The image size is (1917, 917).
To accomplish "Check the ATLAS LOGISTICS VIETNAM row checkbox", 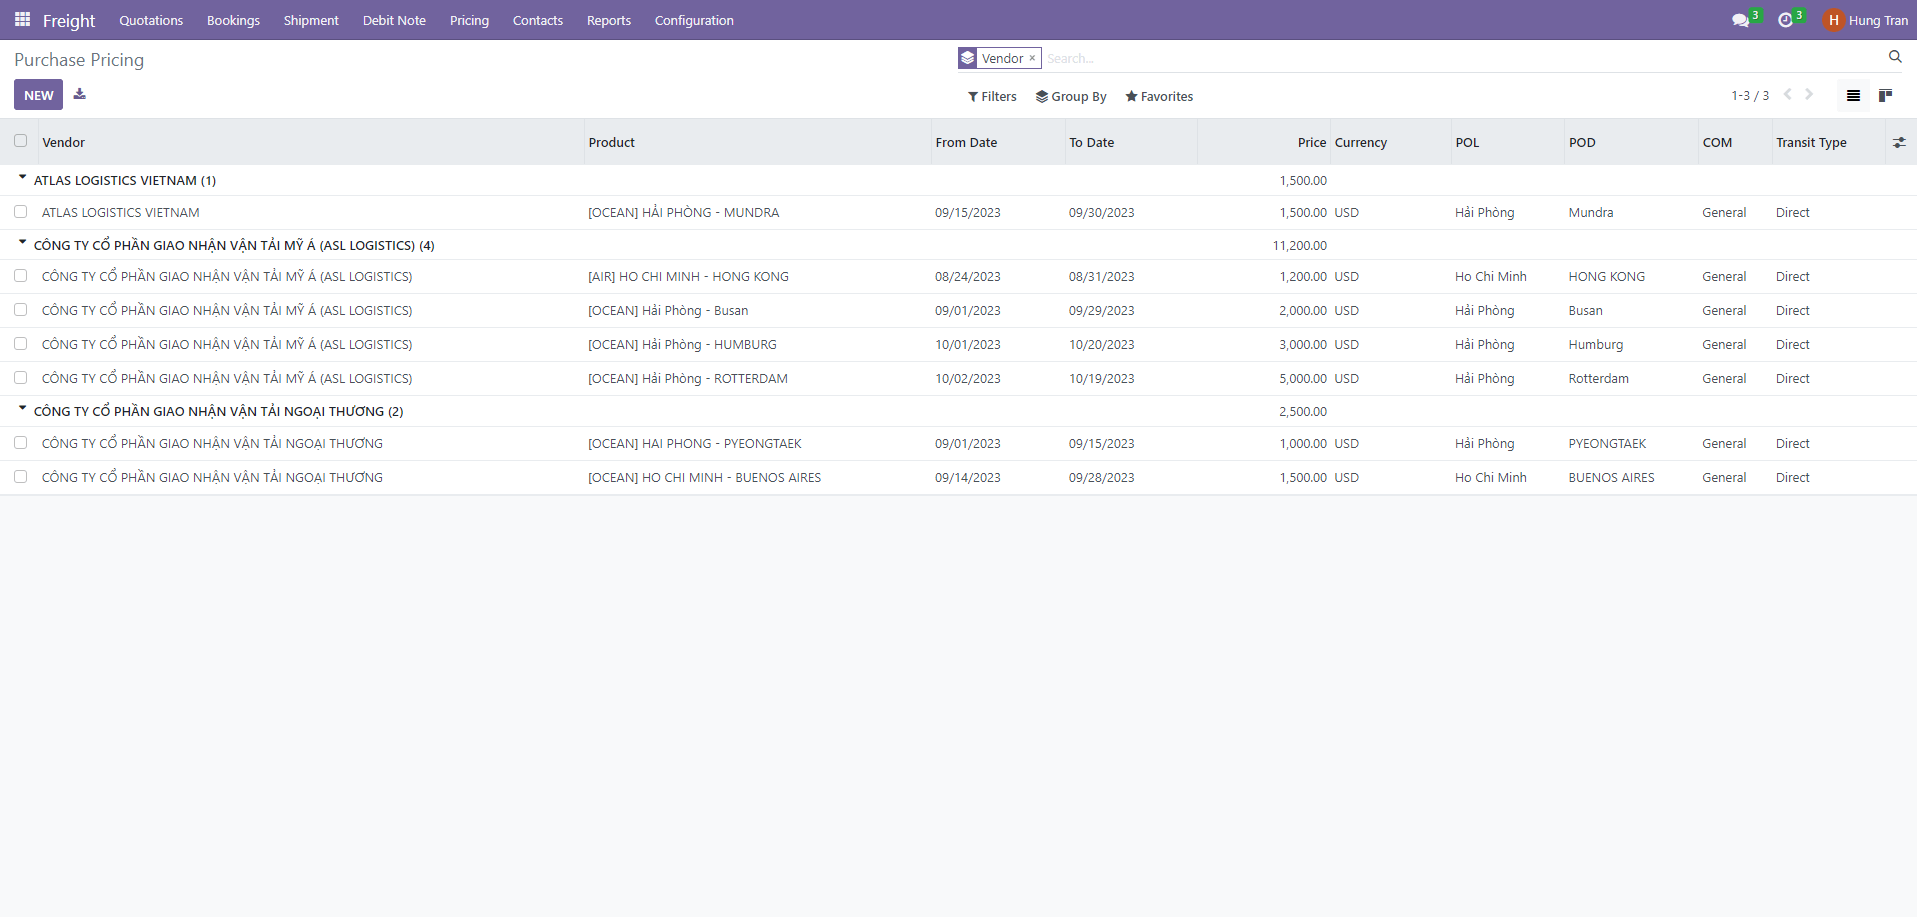I will point(21,212).
